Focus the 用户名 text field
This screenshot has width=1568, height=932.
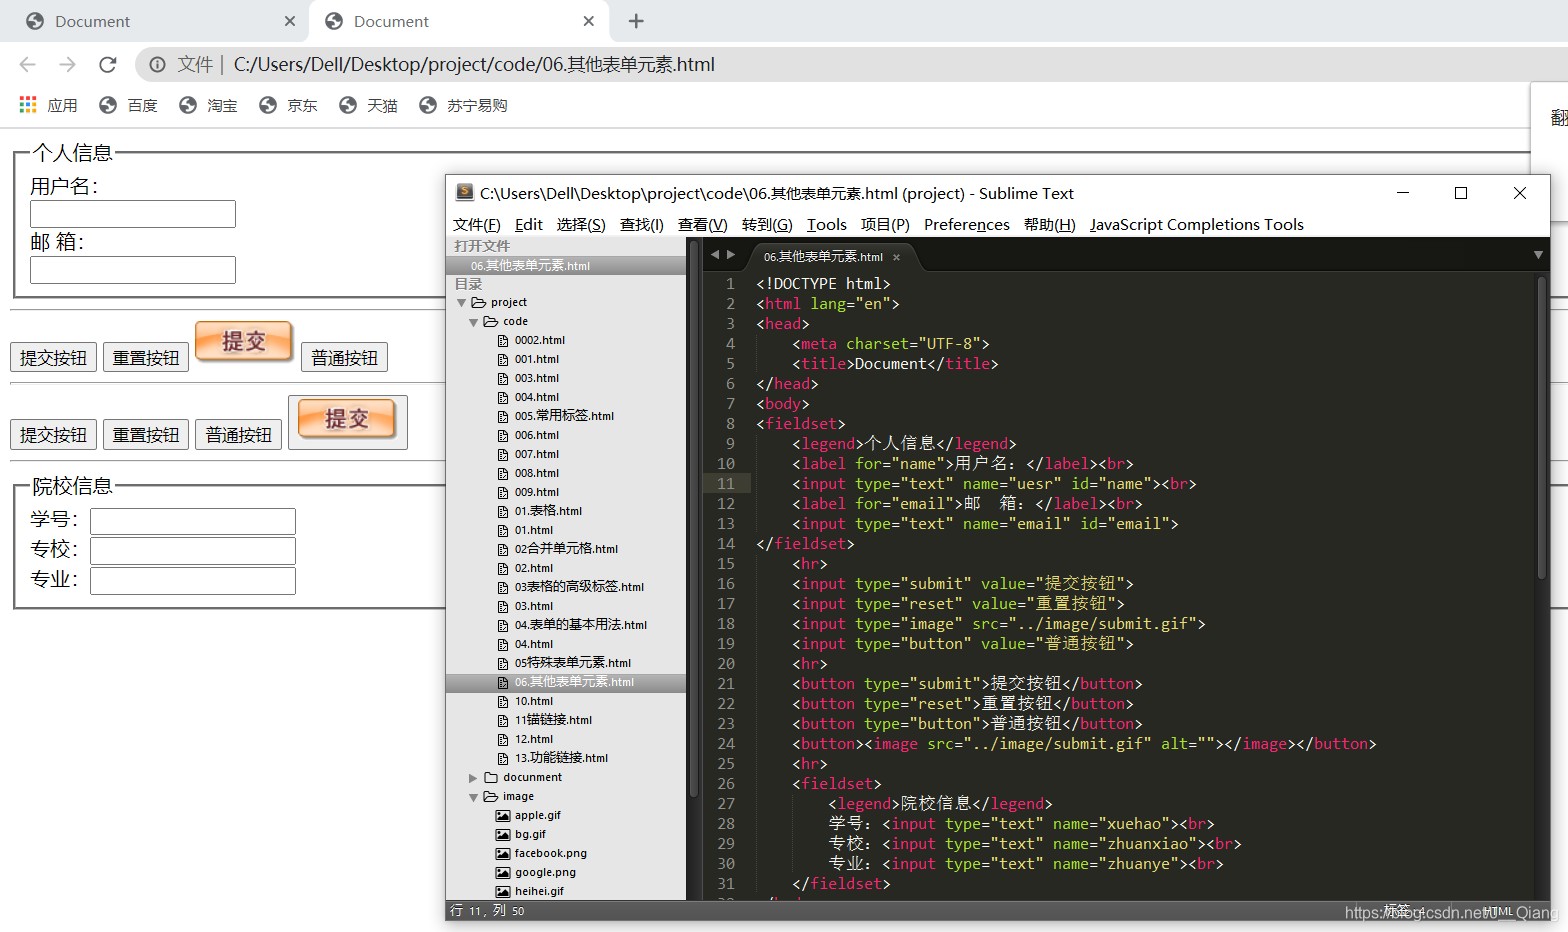(x=133, y=214)
